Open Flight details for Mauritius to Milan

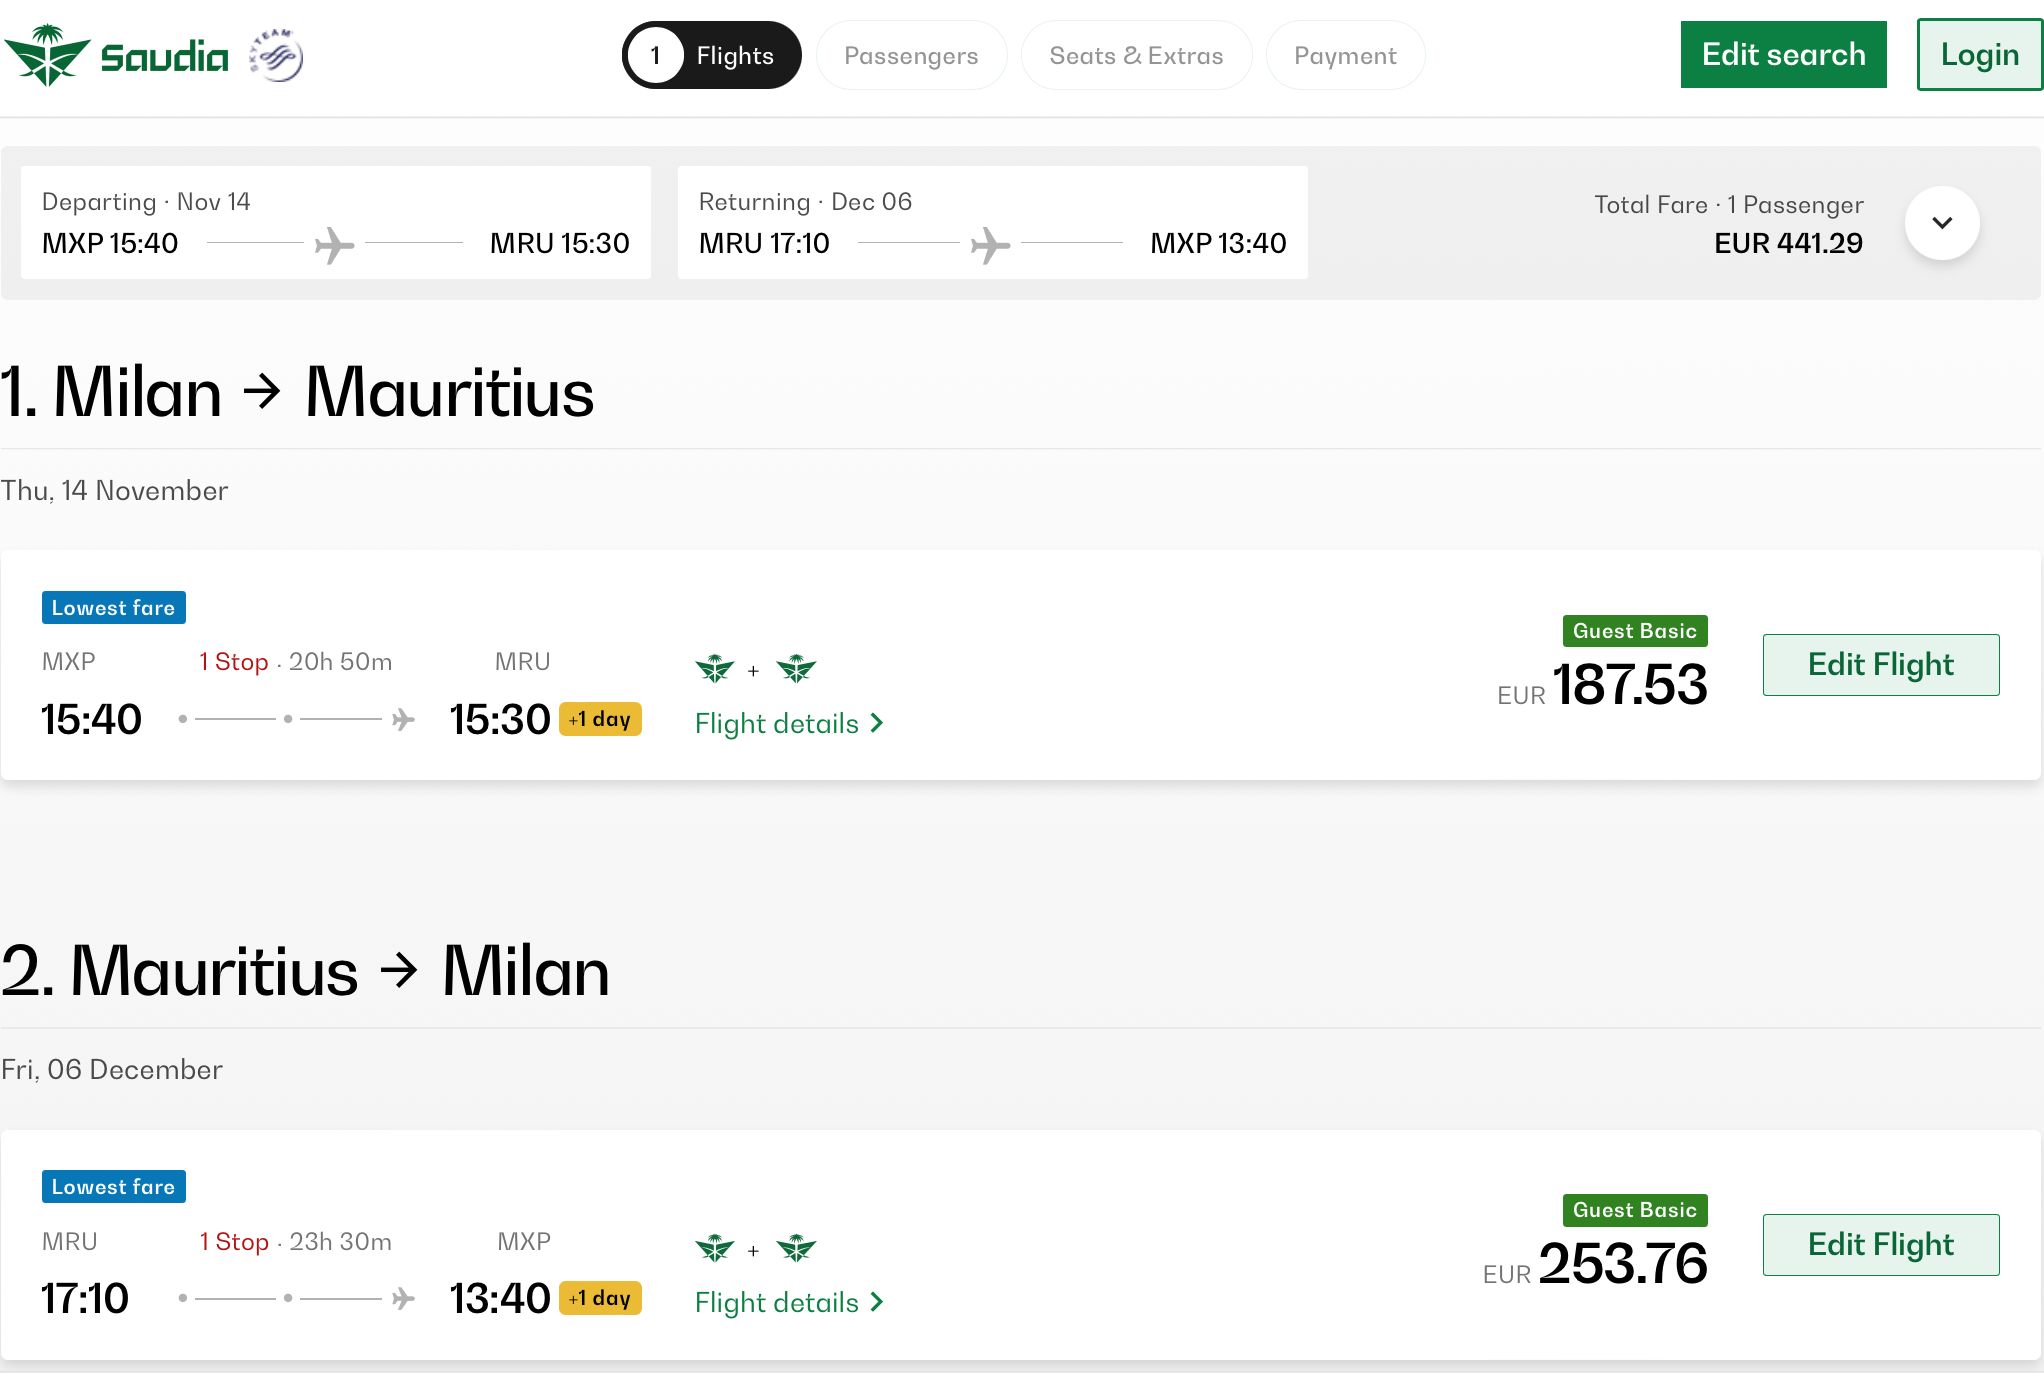tap(789, 1303)
